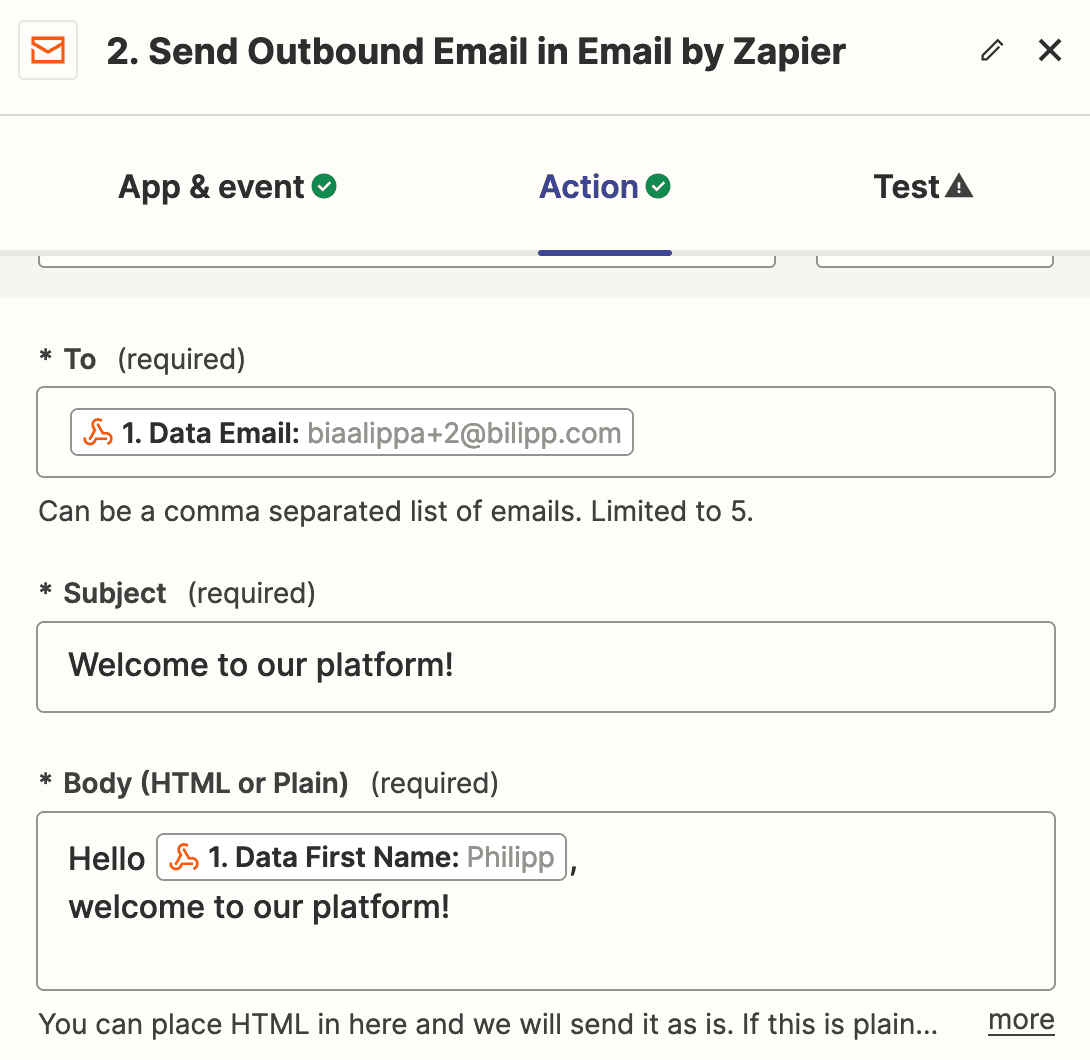Switch to the App & event tab

(211, 187)
